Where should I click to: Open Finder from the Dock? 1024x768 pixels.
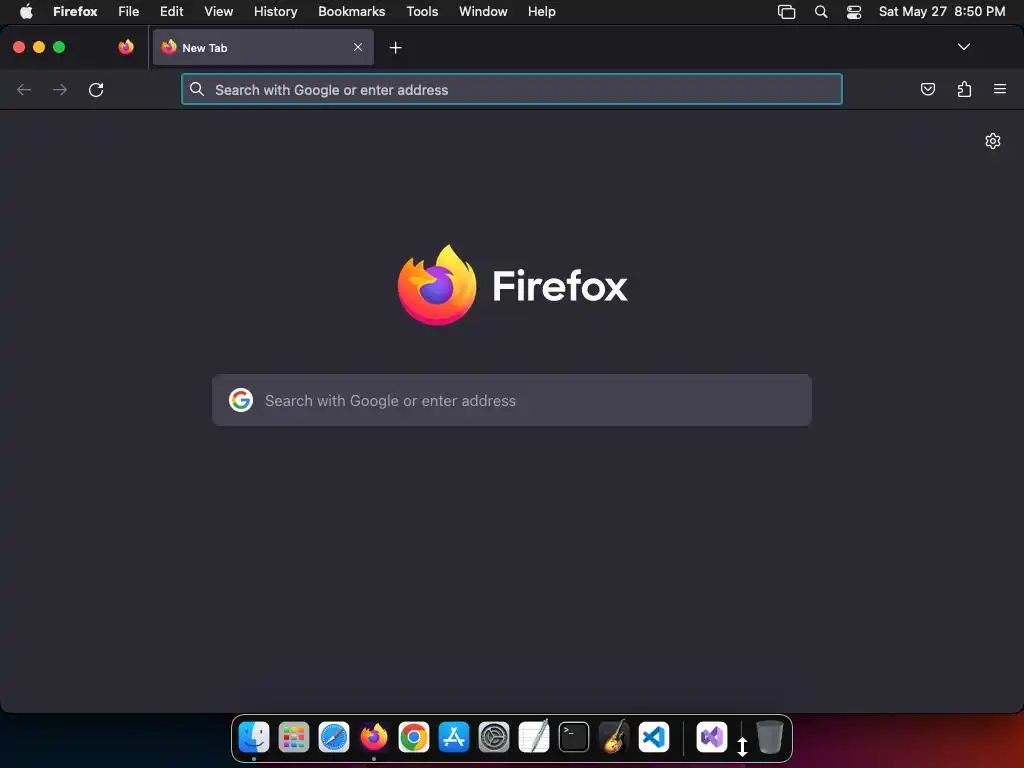tap(254, 737)
